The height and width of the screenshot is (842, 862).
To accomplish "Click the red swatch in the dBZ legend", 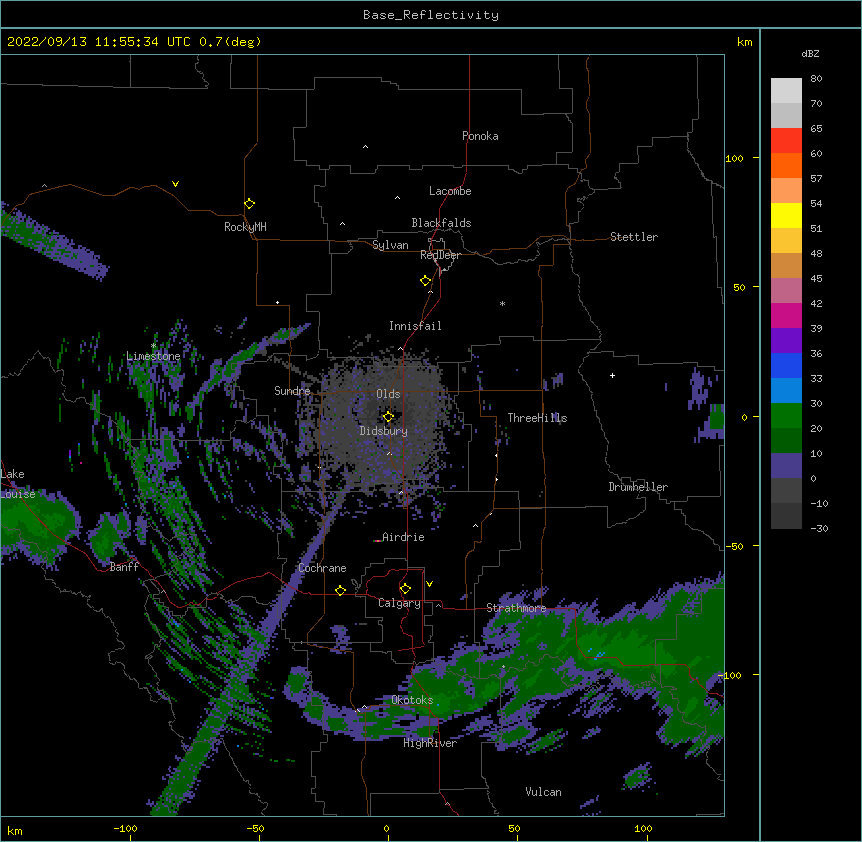I will click(x=786, y=140).
